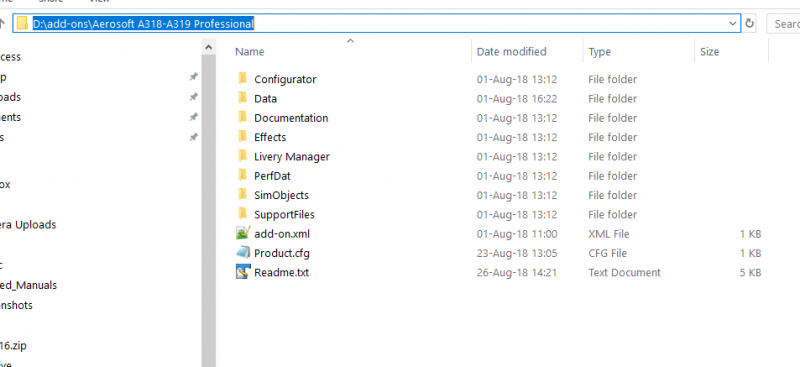Select the Product.cfg file icon

(243, 253)
